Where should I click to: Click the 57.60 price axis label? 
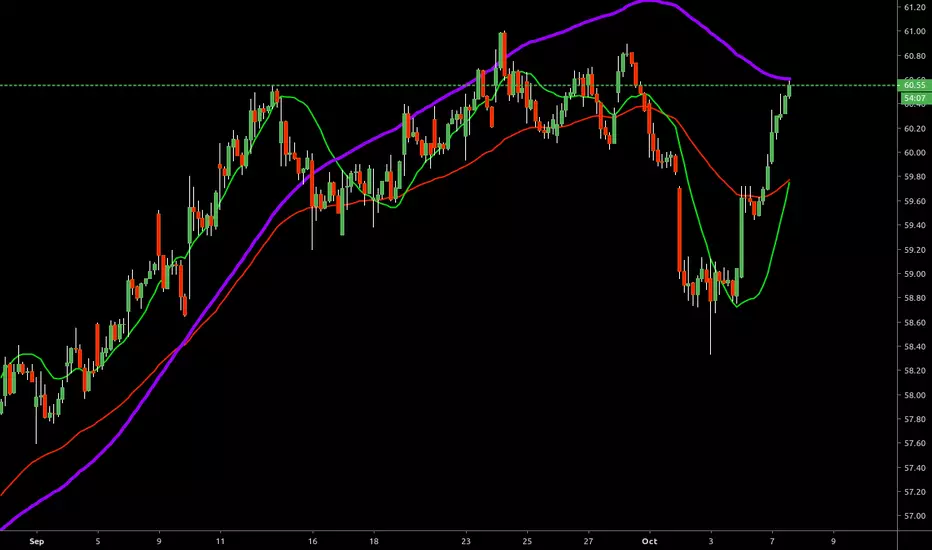(914, 443)
